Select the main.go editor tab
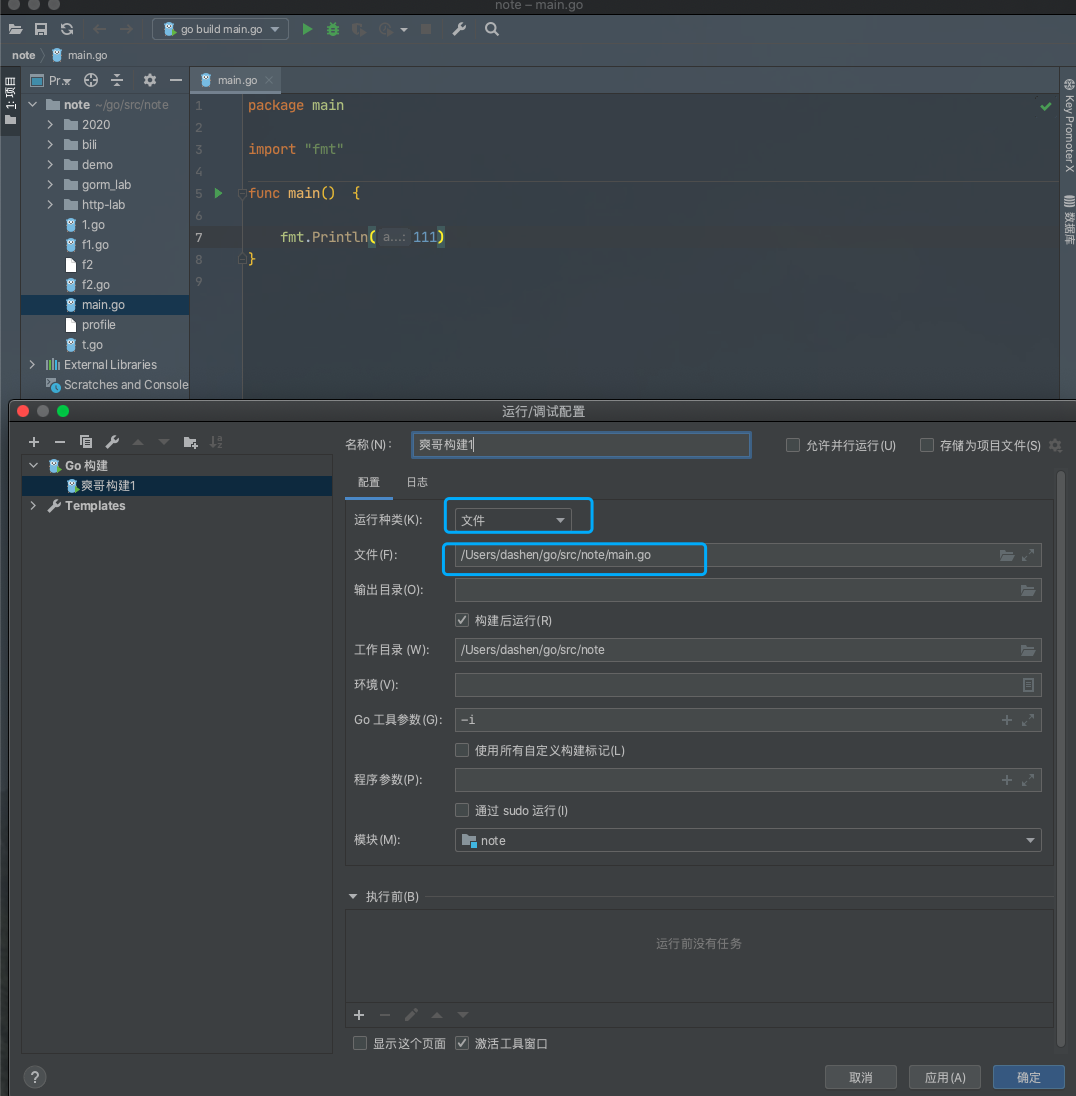Viewport: 1076px width, 1096px height. [236, 80]
